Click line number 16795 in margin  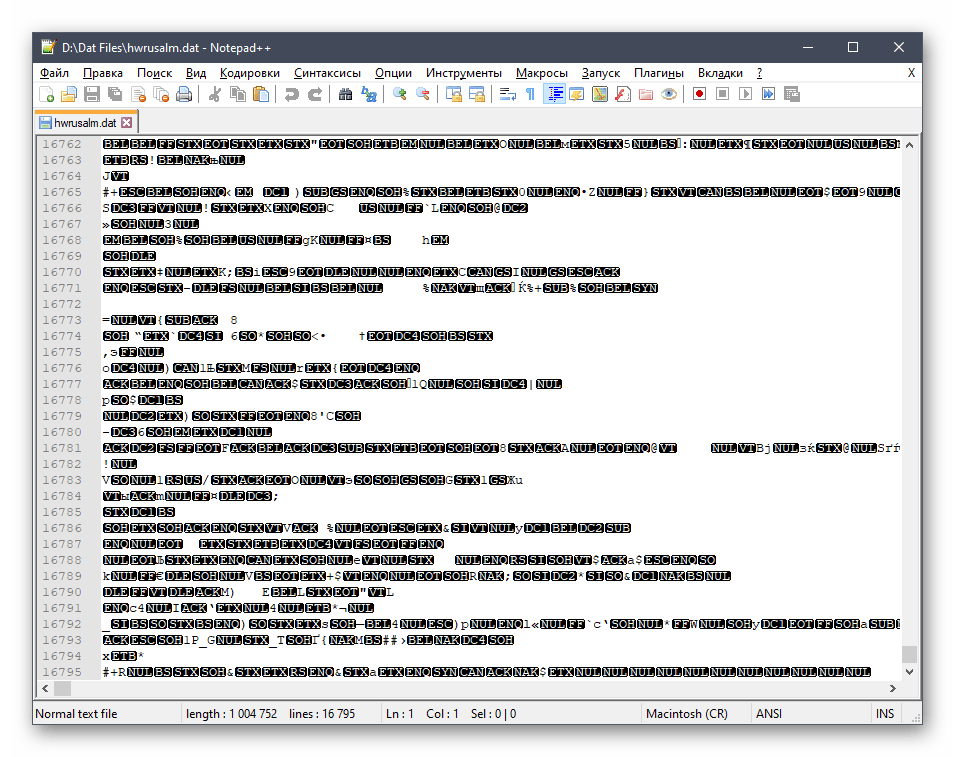tap(62, 672)
